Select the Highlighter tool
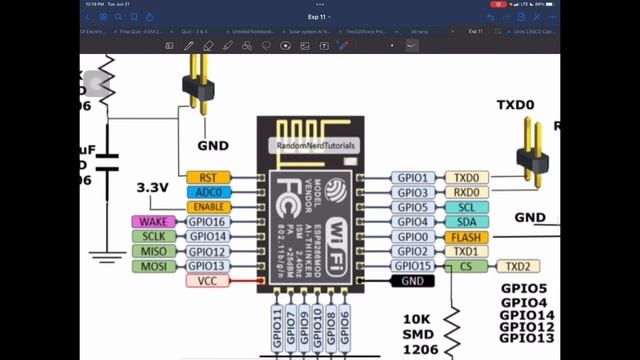 click(228, 46)
